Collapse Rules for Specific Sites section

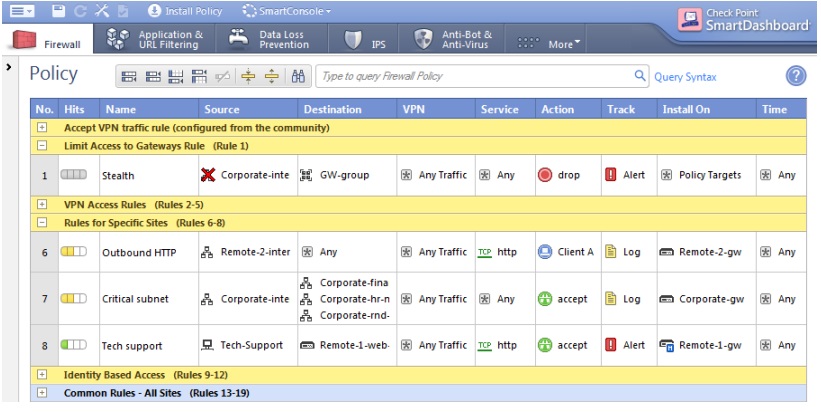(42, 222)
